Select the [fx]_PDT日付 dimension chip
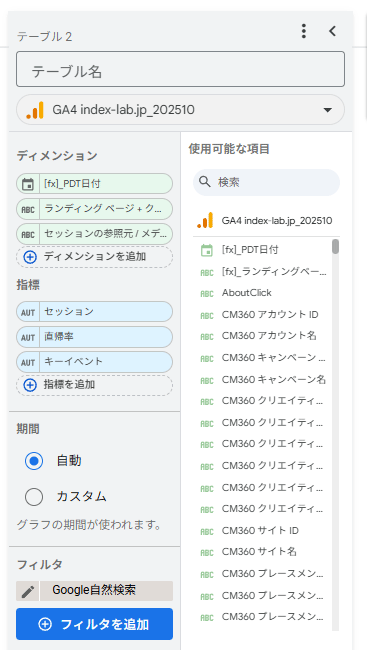 (95, 184)
